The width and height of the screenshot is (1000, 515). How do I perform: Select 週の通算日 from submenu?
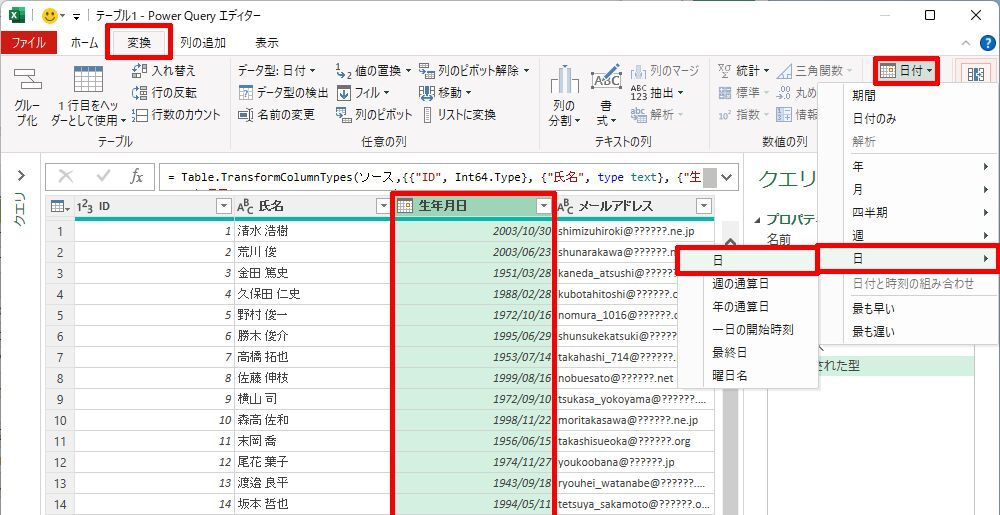[x=740, y=284]
